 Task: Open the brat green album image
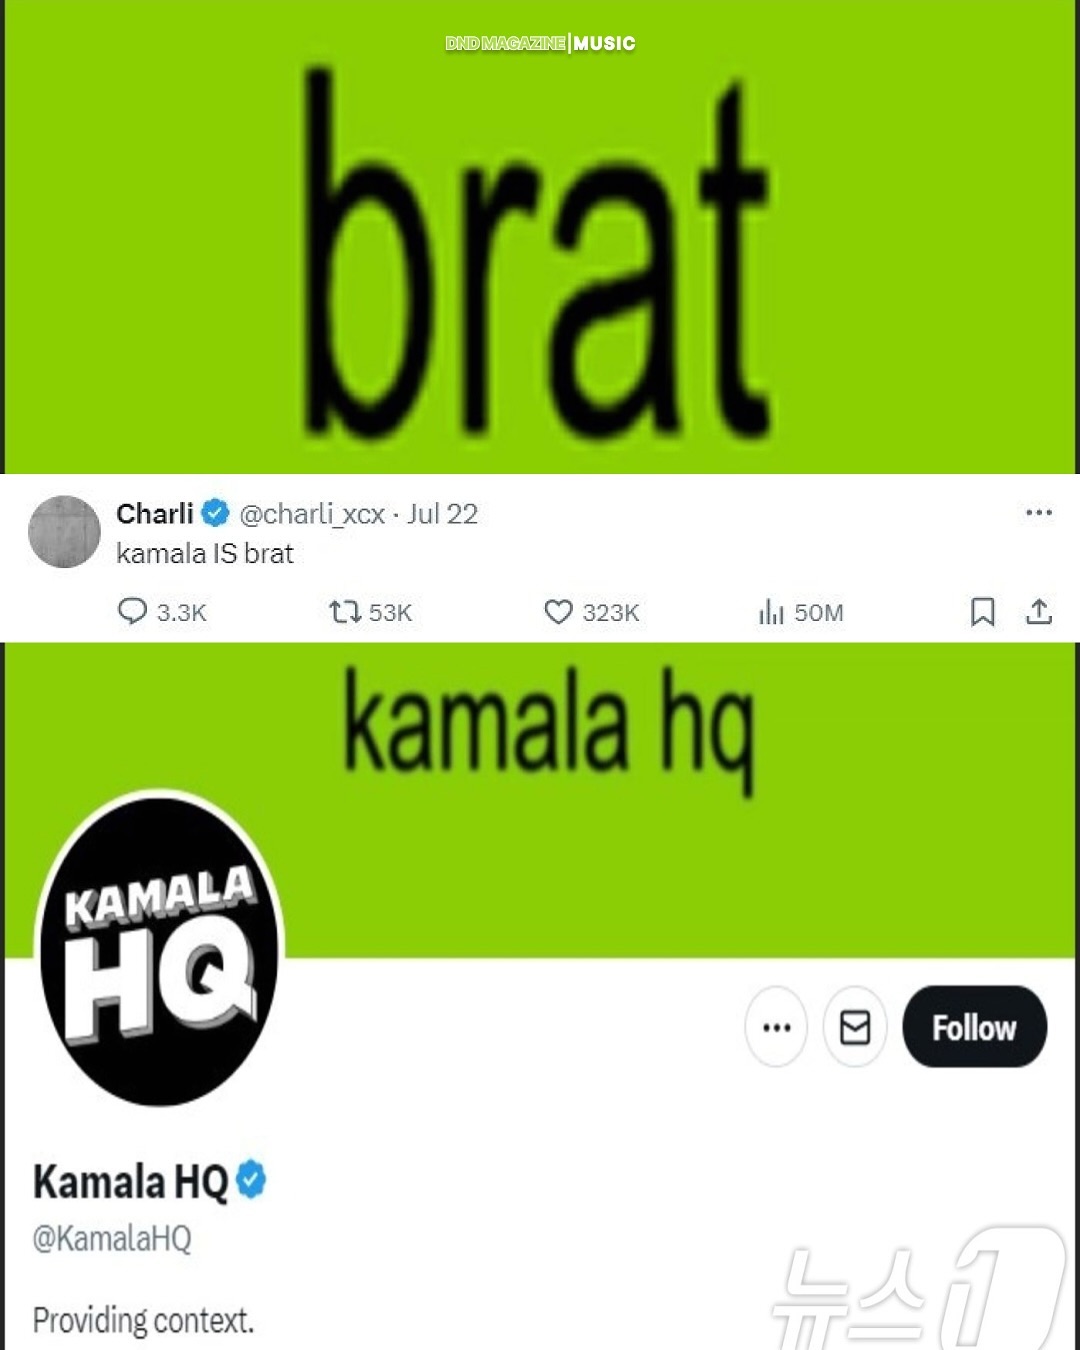tap(540, 237)
